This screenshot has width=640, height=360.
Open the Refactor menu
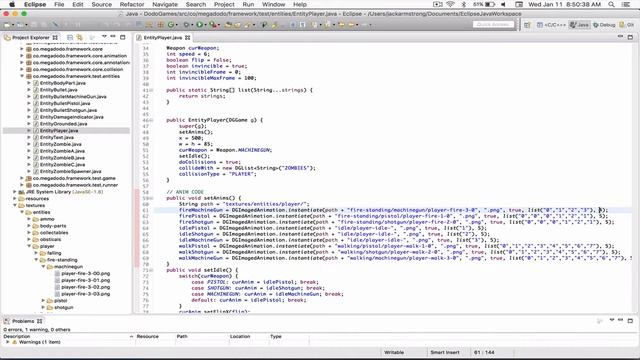pos(131,4)
